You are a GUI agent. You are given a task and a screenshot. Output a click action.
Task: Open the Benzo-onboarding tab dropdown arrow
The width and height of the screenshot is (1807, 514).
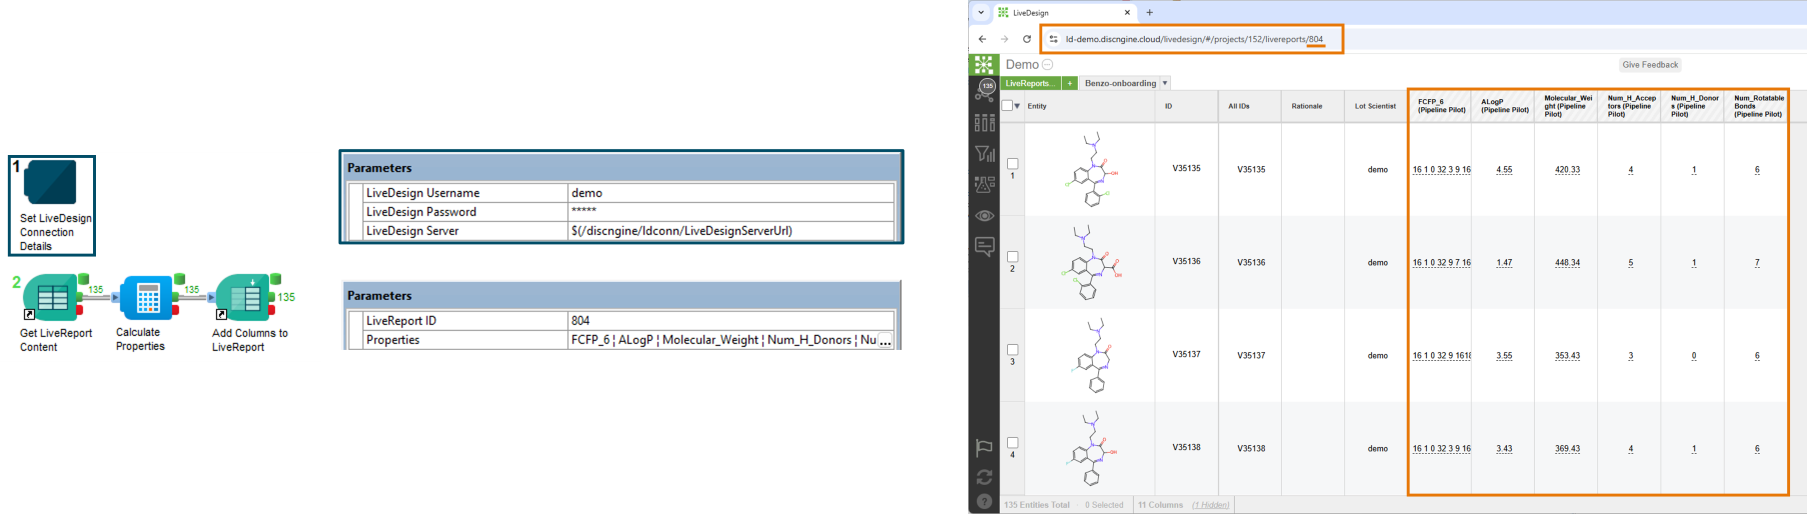[x=1164, y=83]
